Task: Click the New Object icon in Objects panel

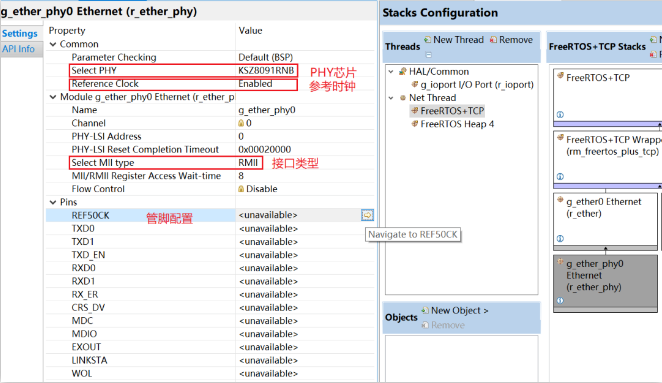Action: pos(425,310)
